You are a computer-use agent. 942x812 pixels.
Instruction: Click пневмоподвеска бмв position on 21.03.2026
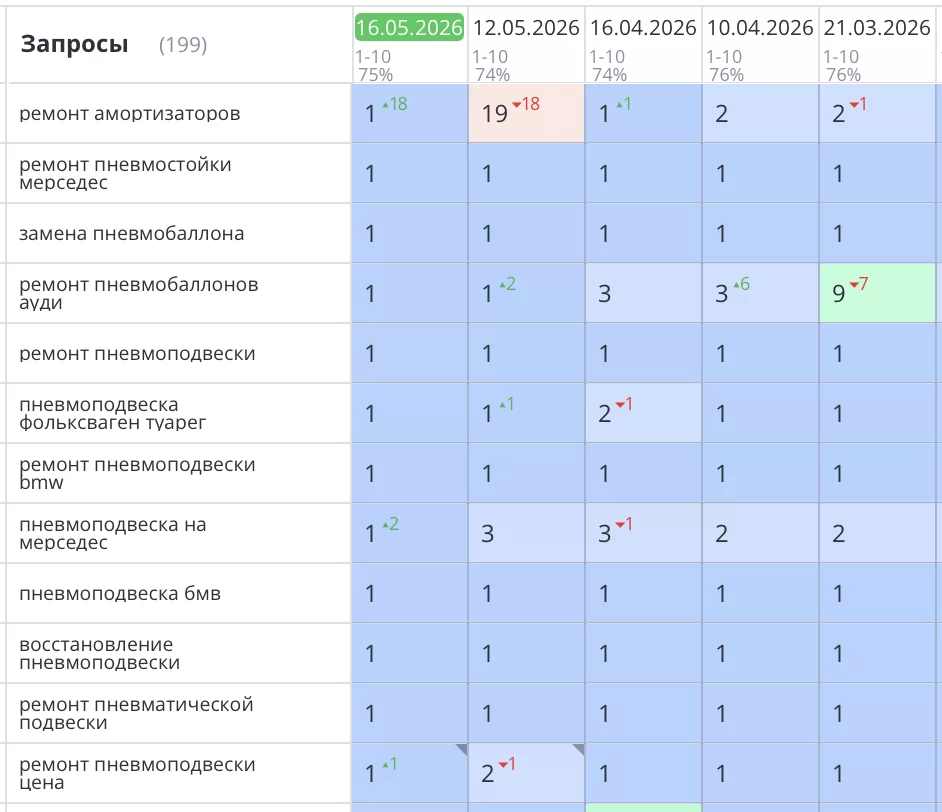(877, 594)
